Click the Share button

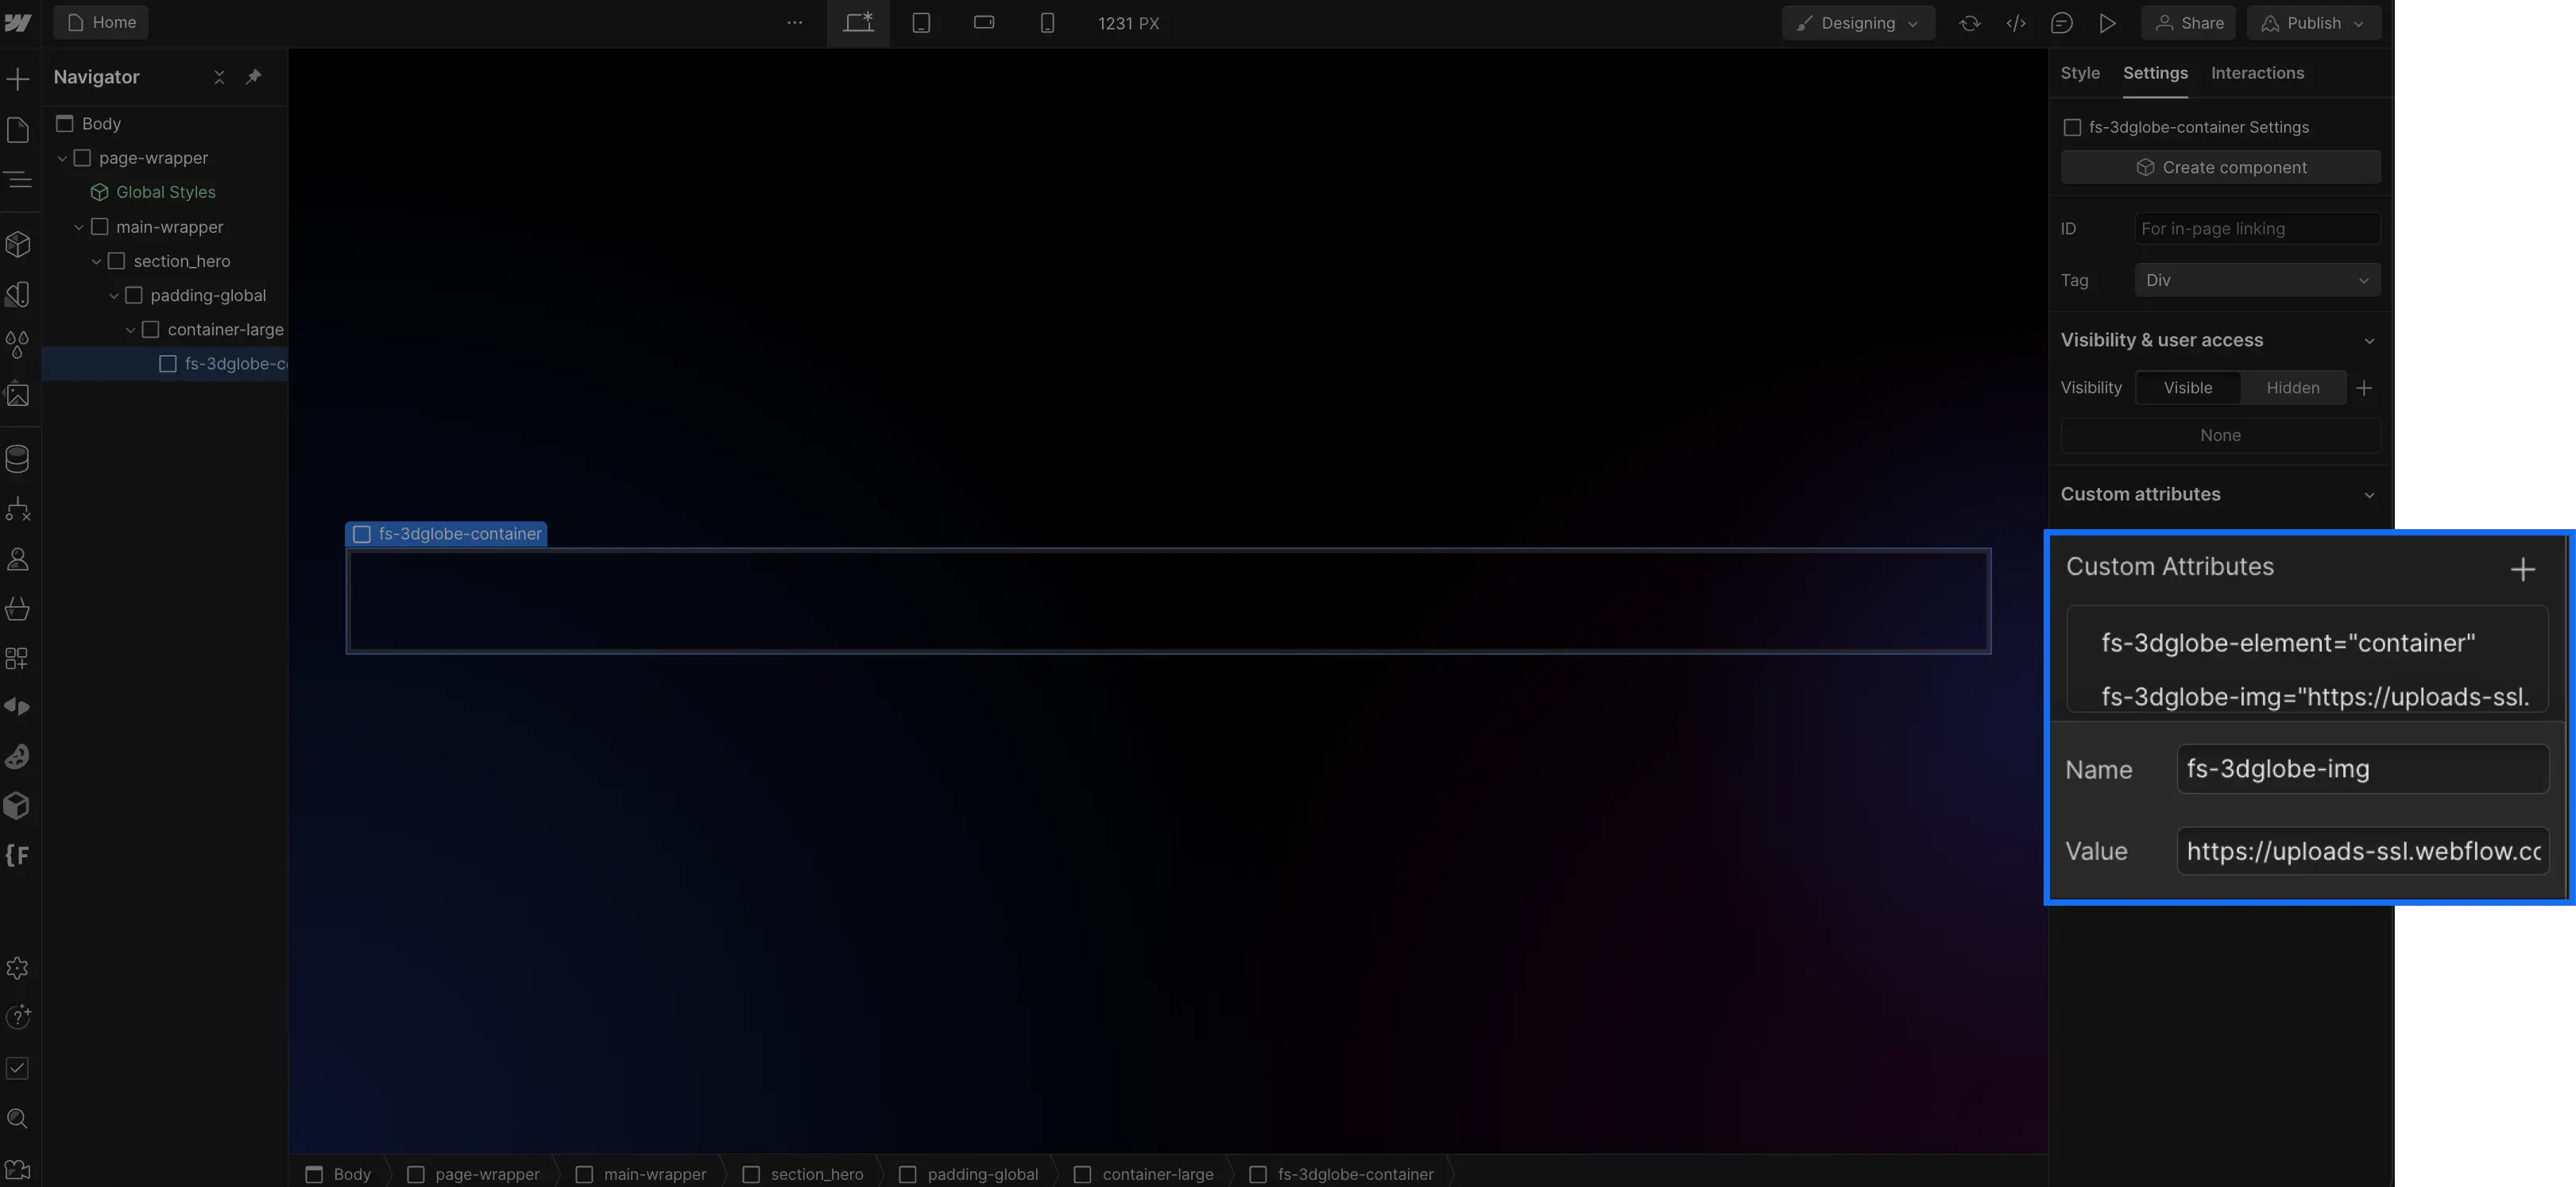pos(2188,23)
